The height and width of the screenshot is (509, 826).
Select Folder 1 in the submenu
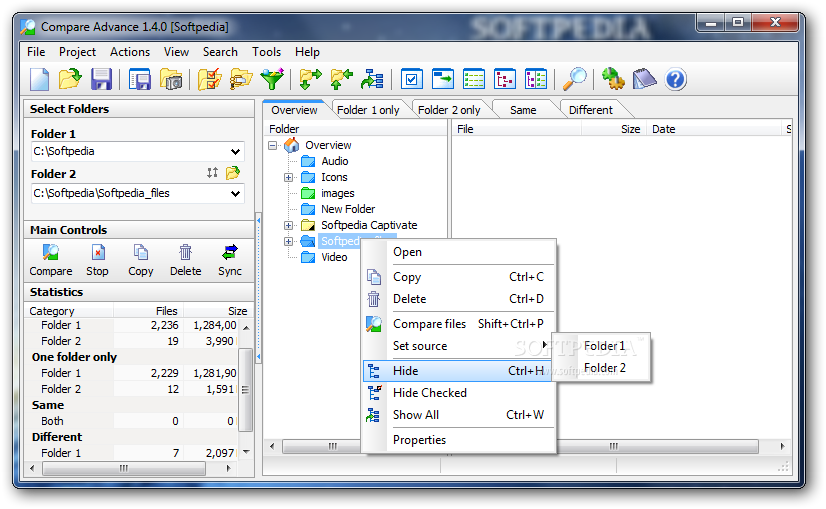604,346
